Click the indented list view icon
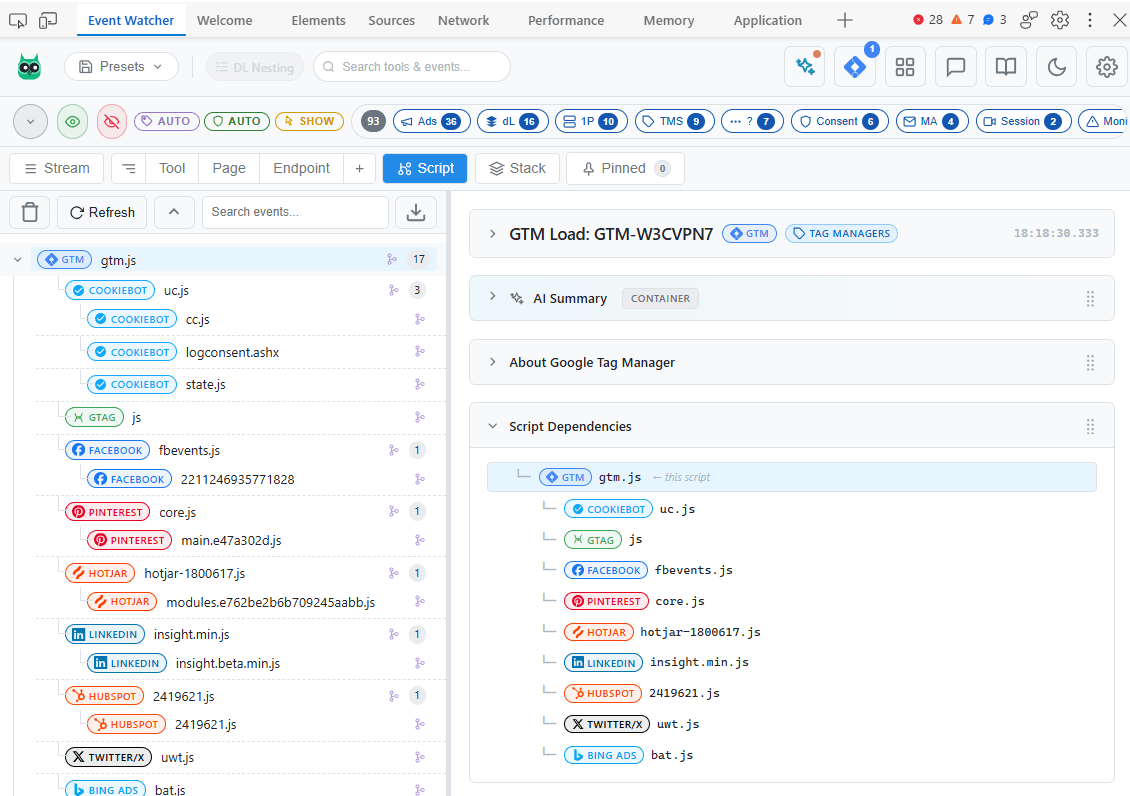Viewport: 1130px width, 796px height. click(x=128, y=169)
